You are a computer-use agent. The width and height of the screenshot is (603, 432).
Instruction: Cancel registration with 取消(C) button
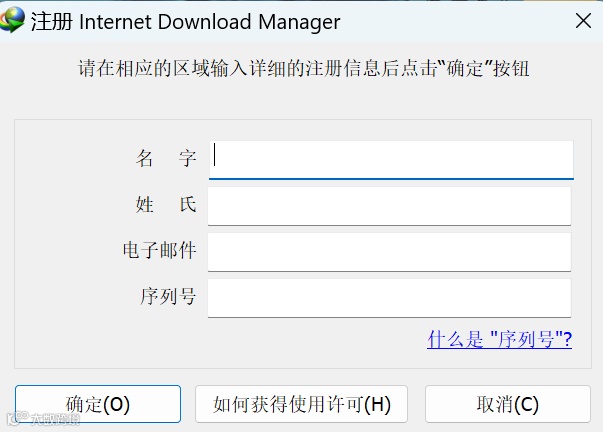(507, 404)
